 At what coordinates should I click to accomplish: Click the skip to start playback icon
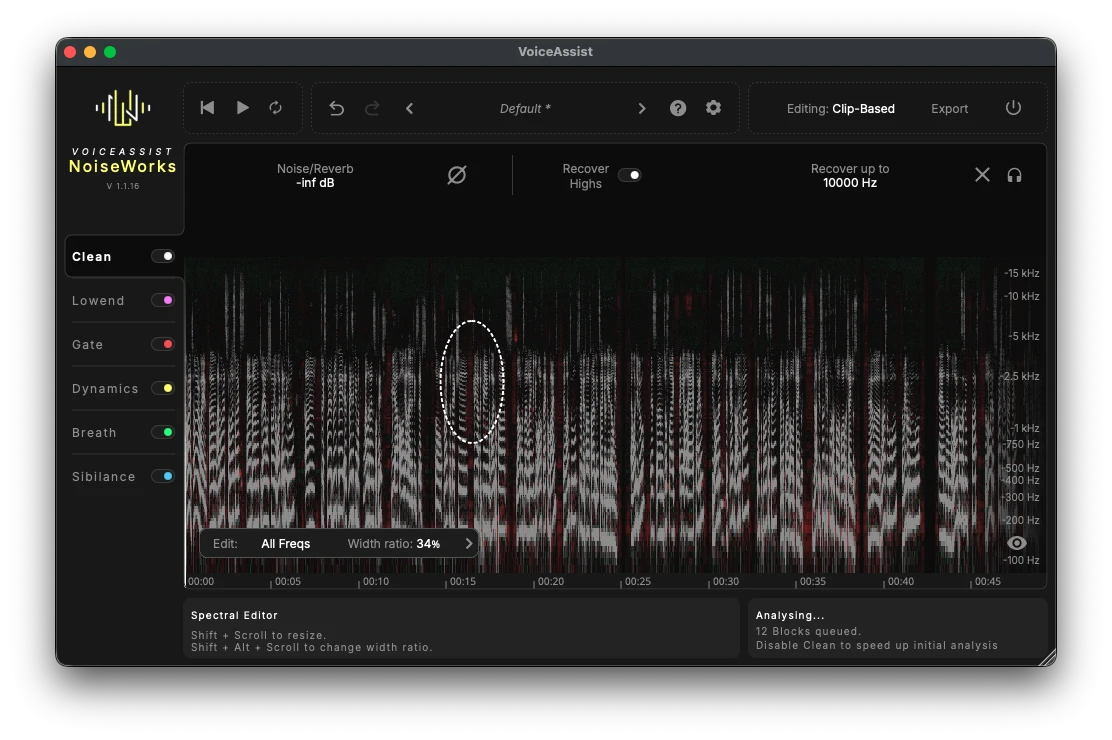coord(207,108)
